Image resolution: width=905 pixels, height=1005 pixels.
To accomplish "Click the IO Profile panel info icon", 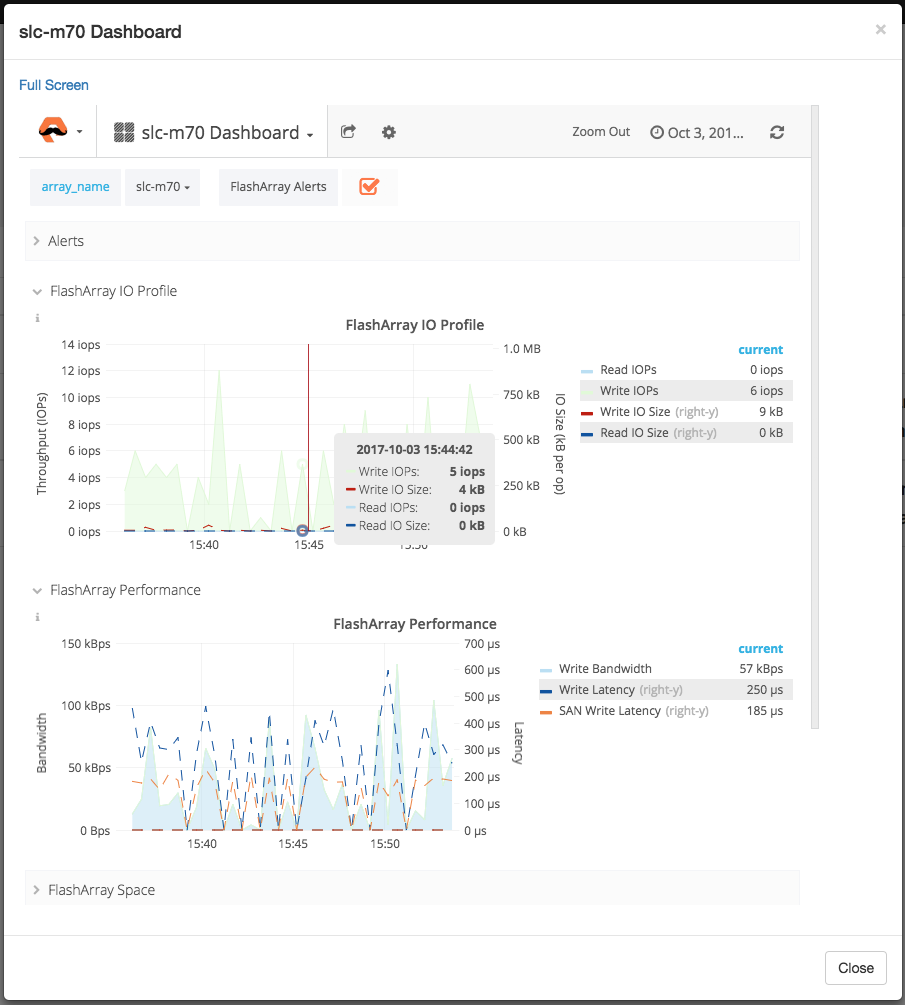I will pyautogui.click(x=37, y=318).
